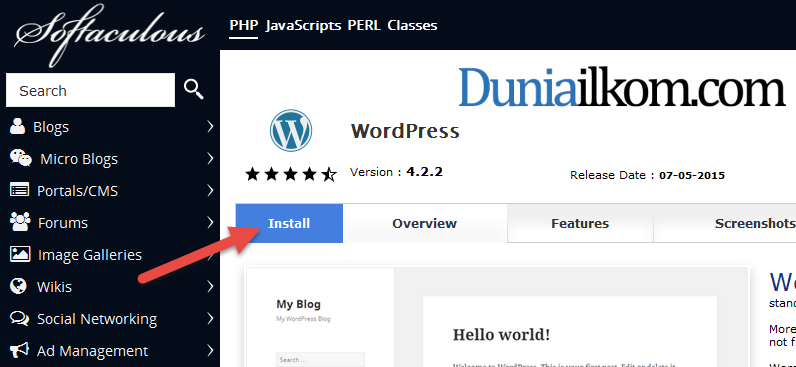Click the Softaculous logo
Image resolution: width=796 pixels, height=367 pixels.
click(x=110, y=35)
